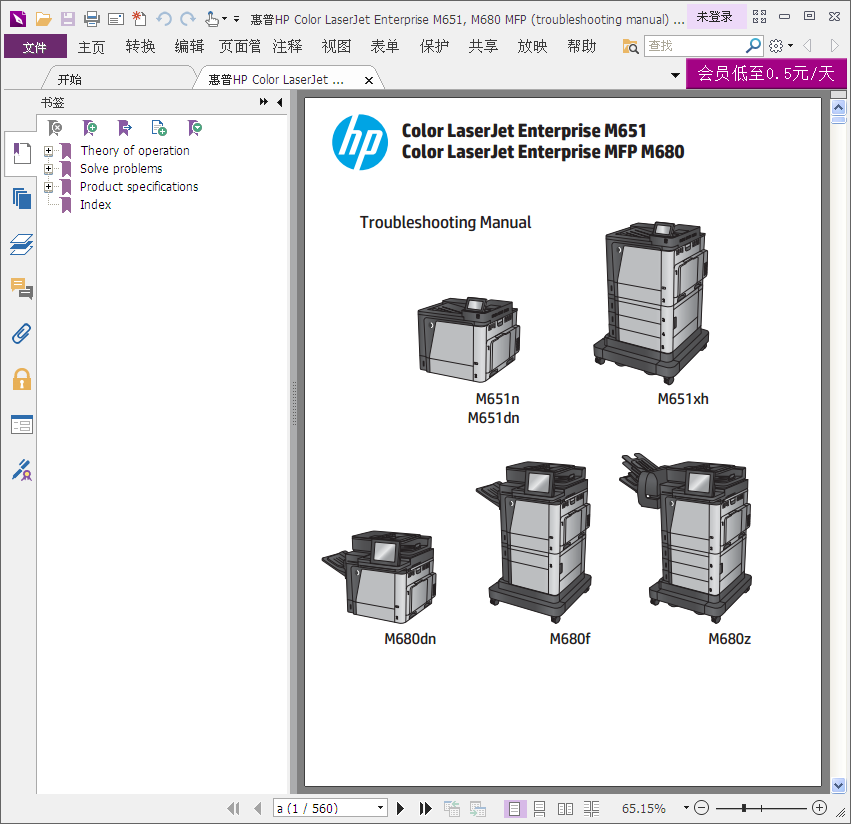Screen dimensions: 851x824
Task: Open the 注释 ribbon tab
Action: (x=288, y=47)
